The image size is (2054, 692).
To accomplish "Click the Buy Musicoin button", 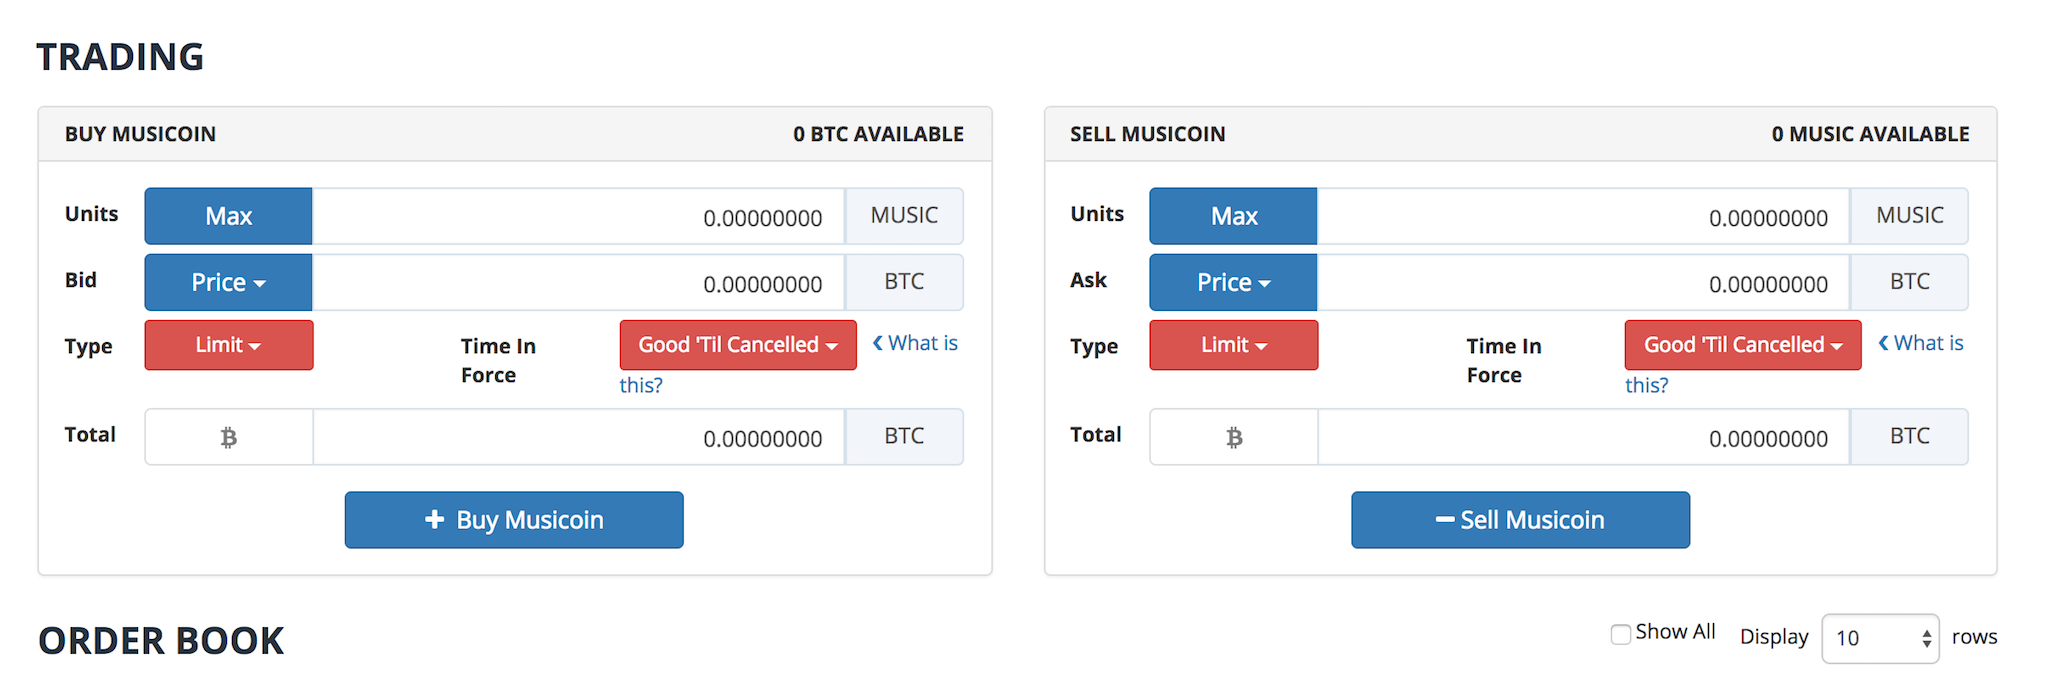I will coord(514,520).
